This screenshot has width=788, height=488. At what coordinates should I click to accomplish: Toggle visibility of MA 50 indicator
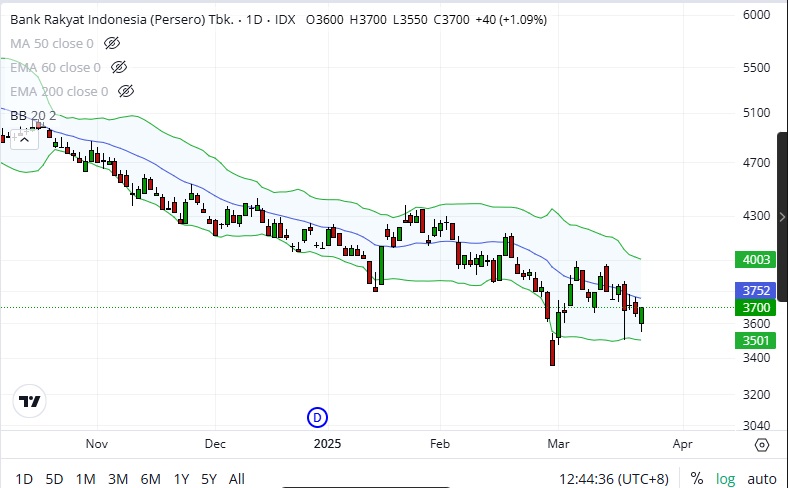[x=112, y=43]
